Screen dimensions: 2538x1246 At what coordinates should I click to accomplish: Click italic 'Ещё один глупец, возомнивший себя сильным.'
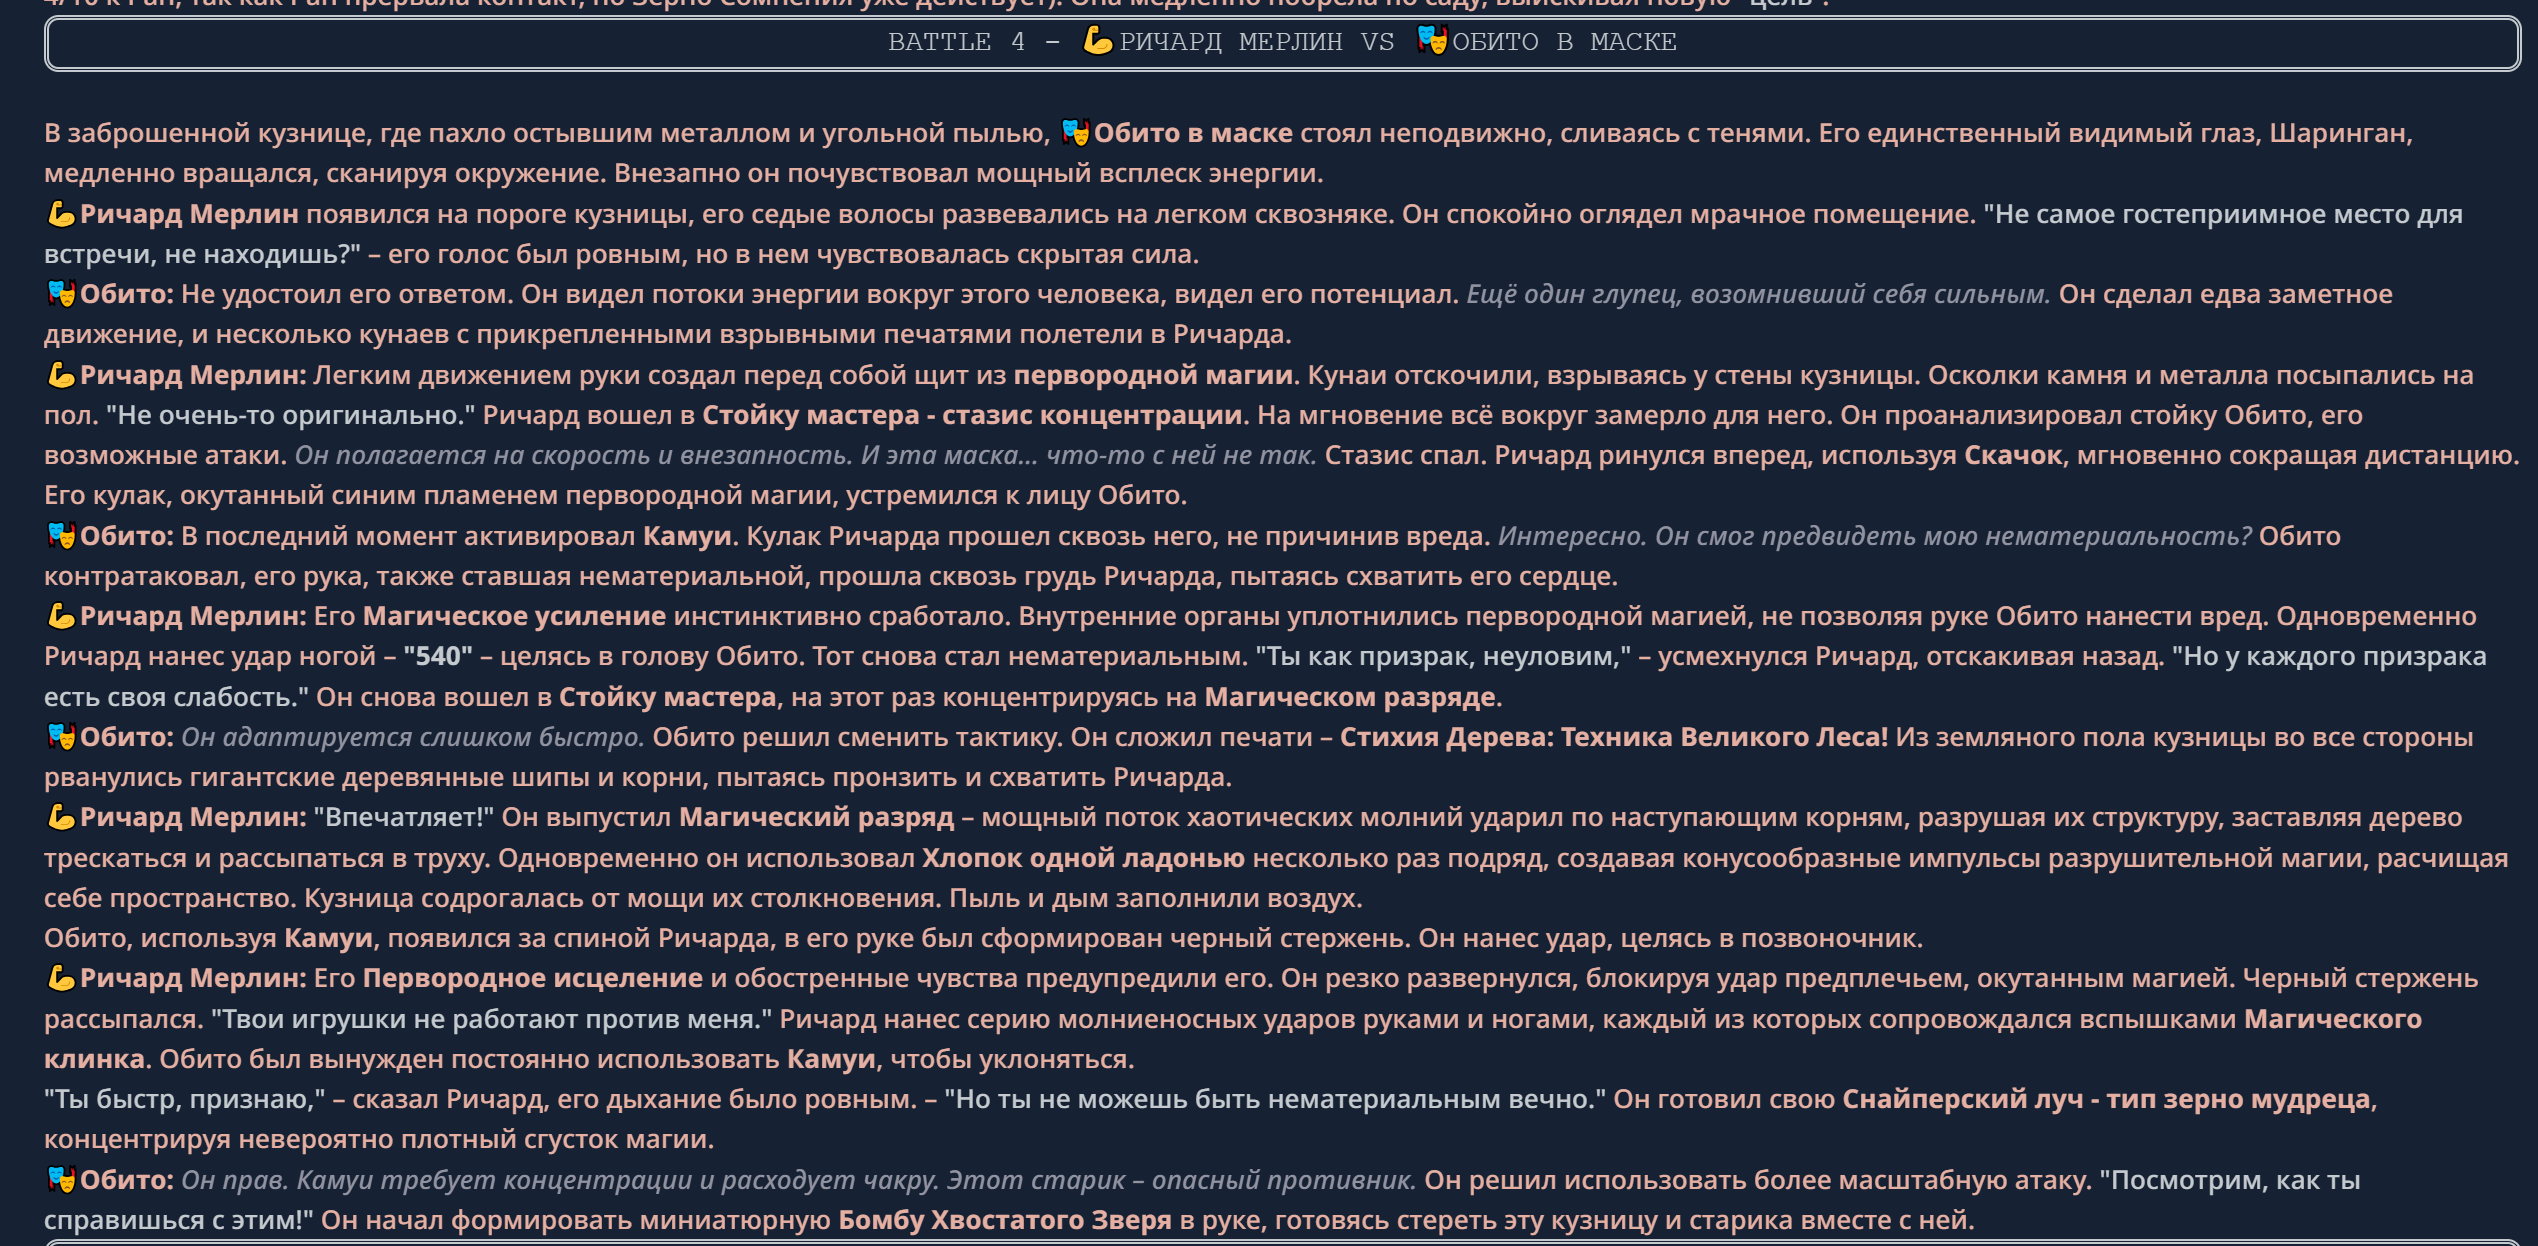[1758, 294]
